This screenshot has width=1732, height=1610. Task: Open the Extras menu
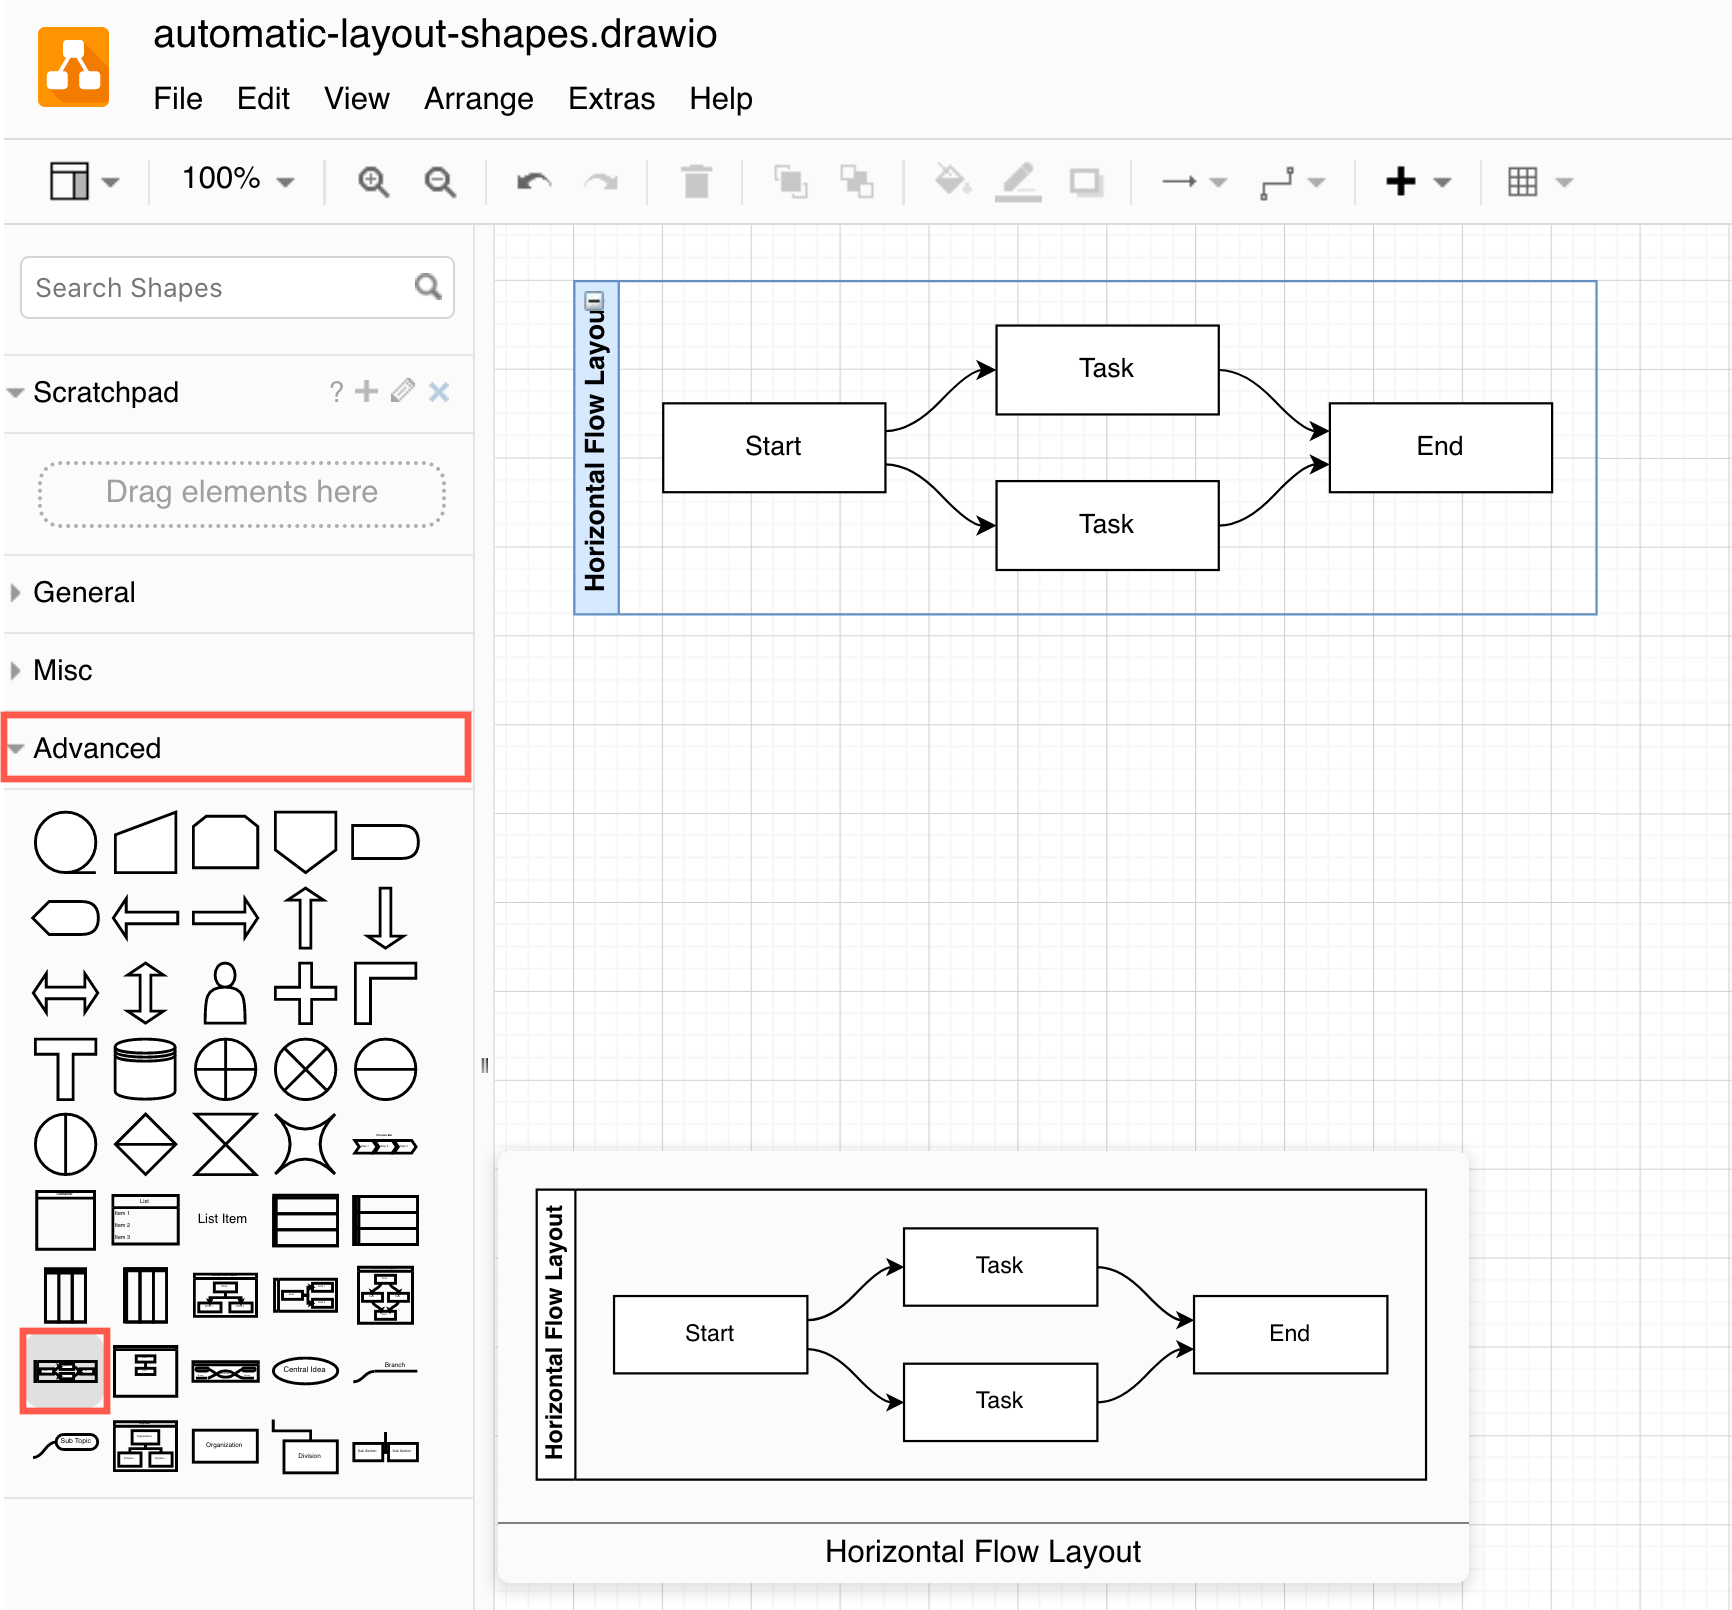(x=611, y=99)
